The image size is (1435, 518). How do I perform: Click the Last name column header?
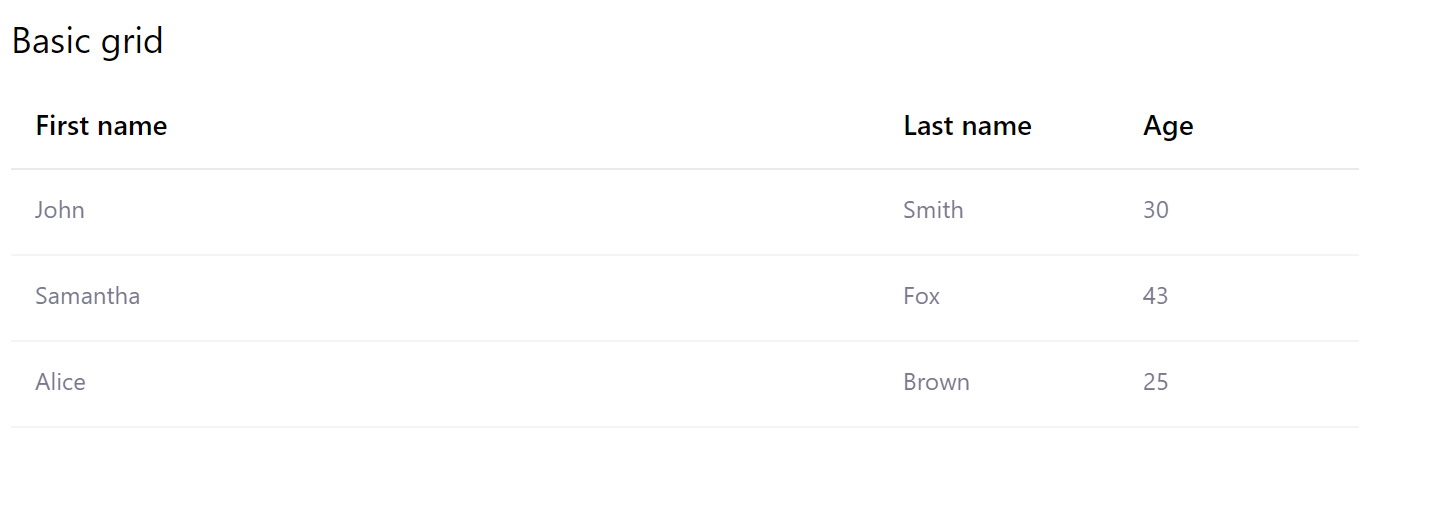(967, 126)
